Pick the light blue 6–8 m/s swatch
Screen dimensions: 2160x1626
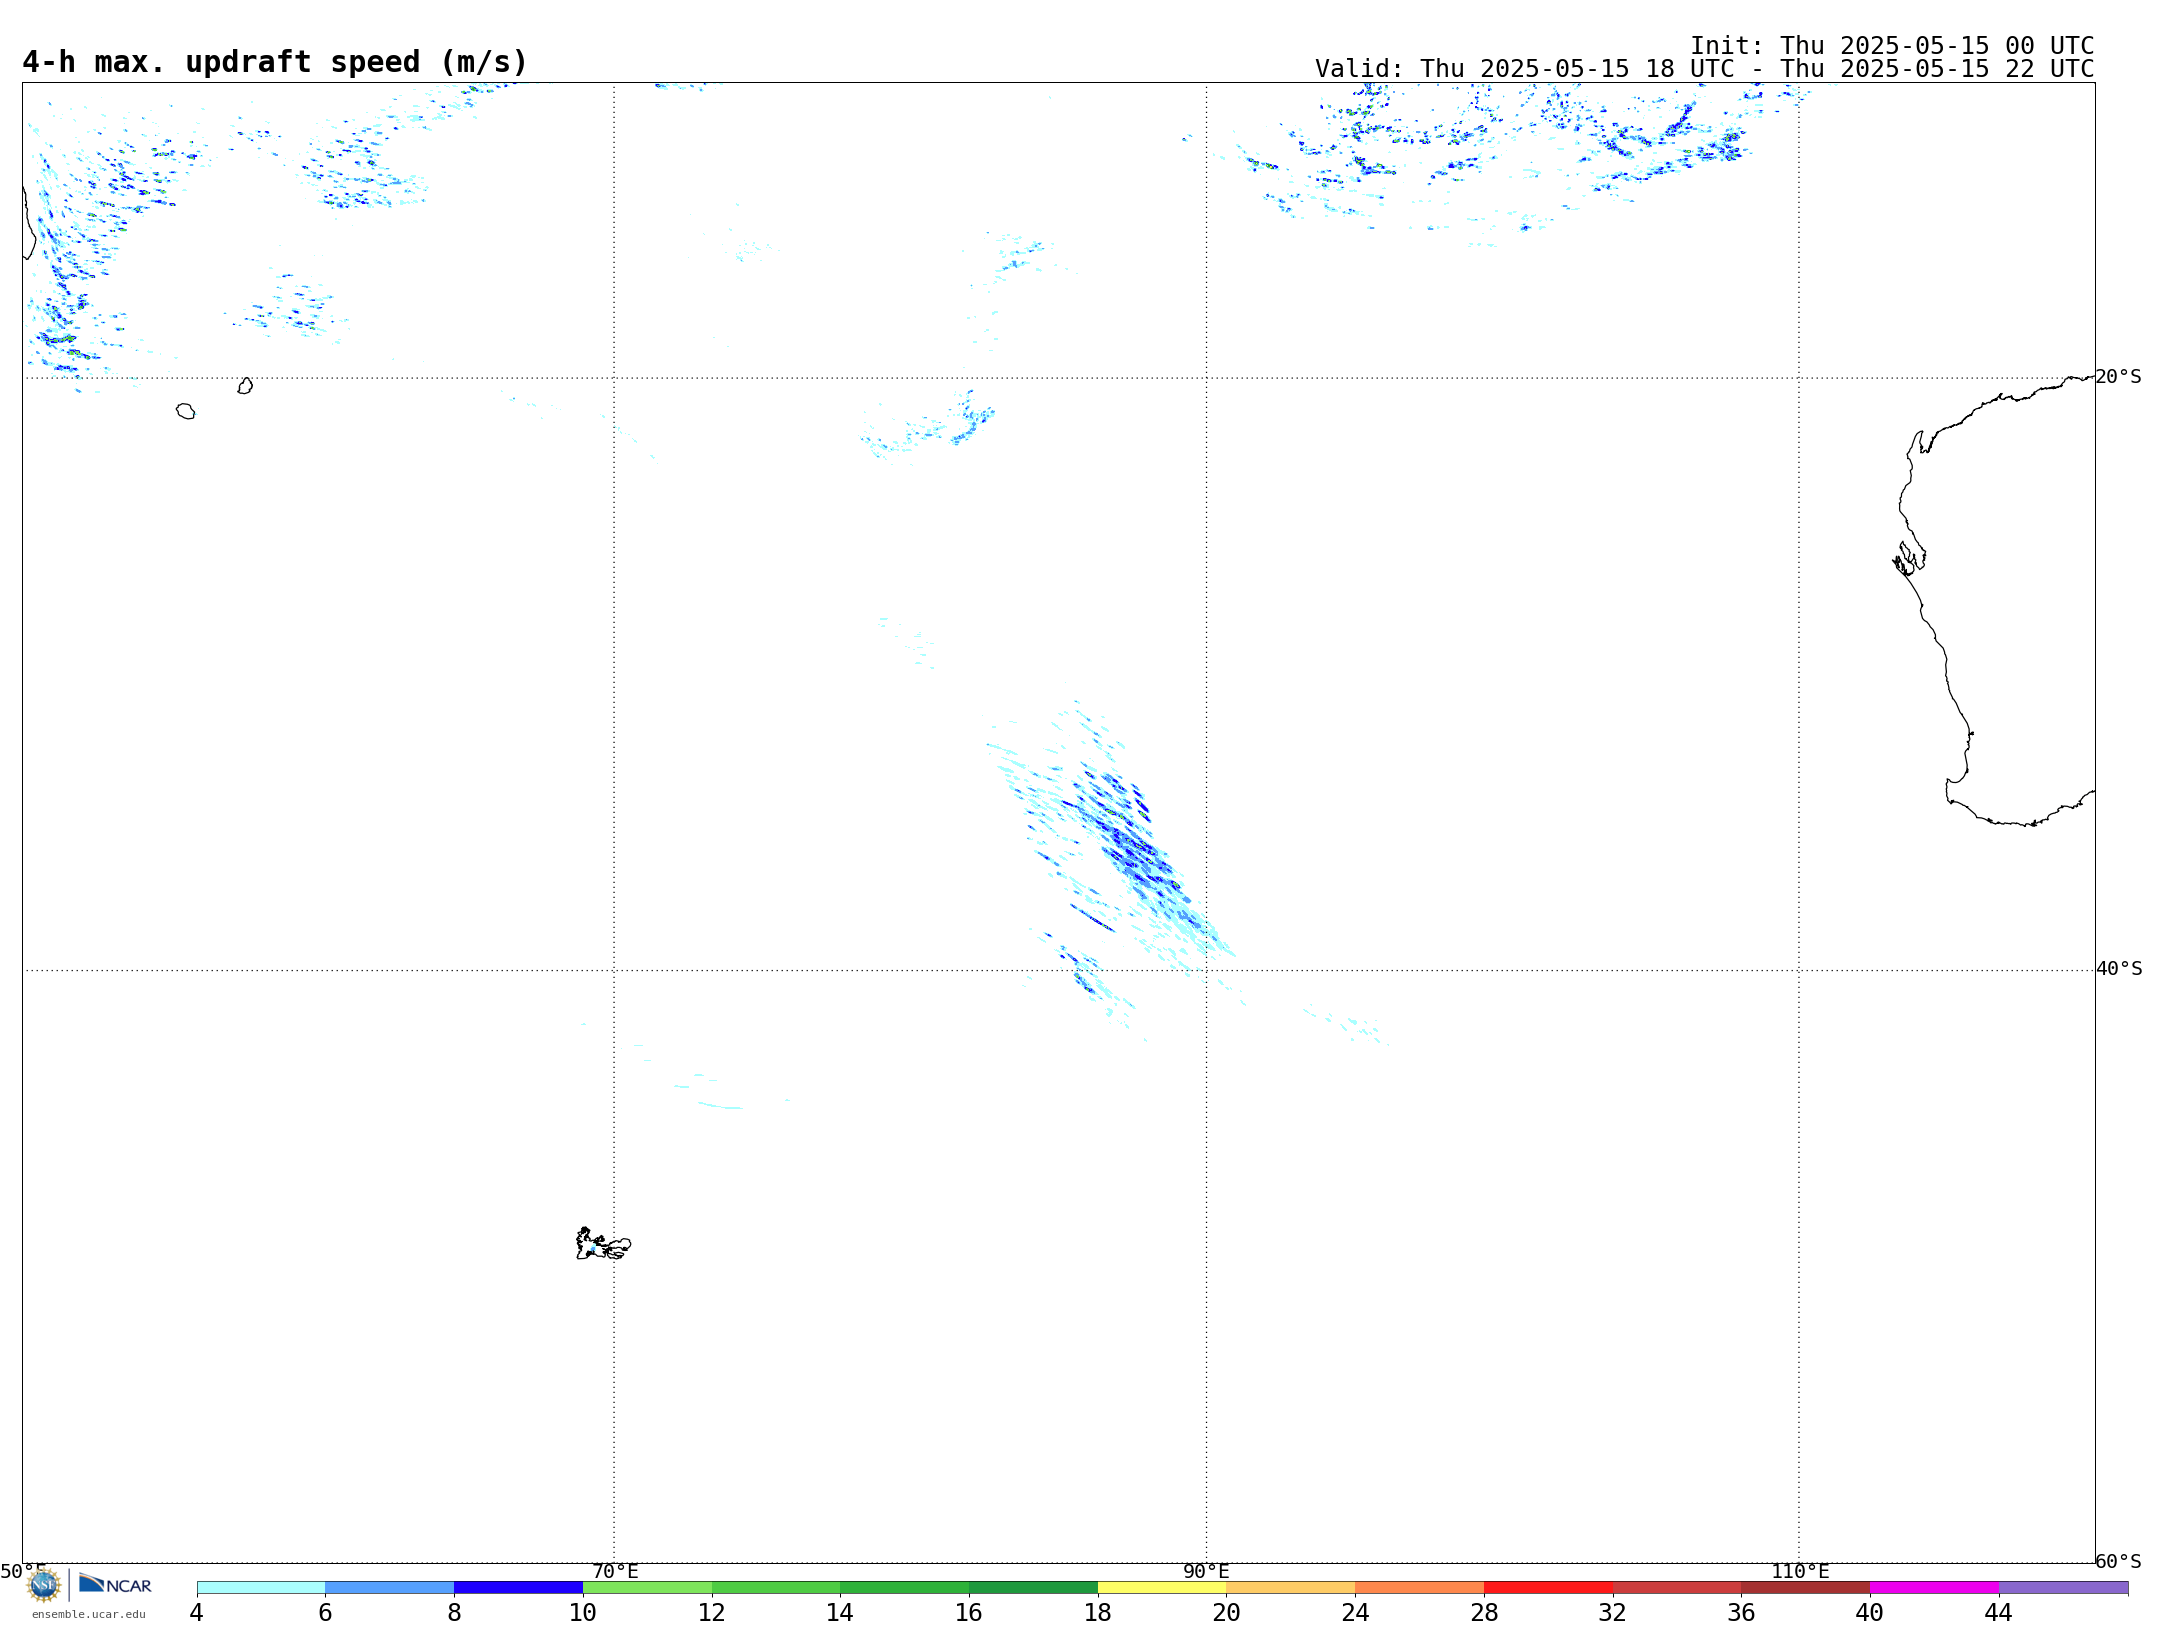[x=390, y=1588]
